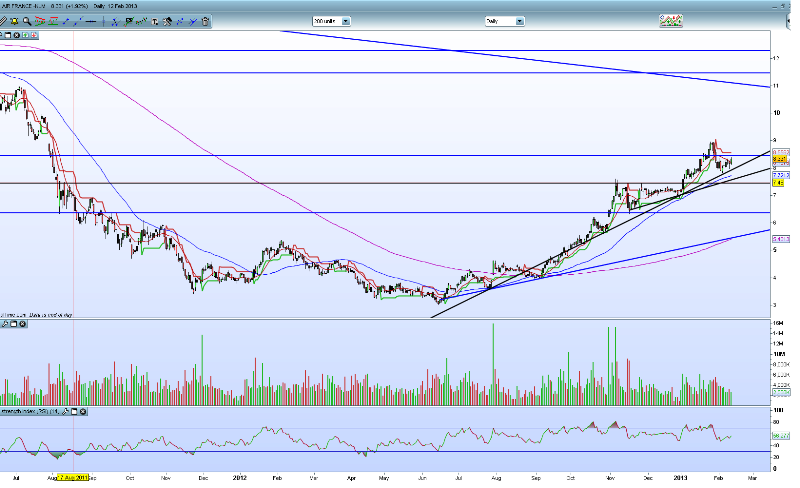The width and height of the screenshot is (800, 488).
Task: Select the horizontal line tool
Action: pos(91,21)
